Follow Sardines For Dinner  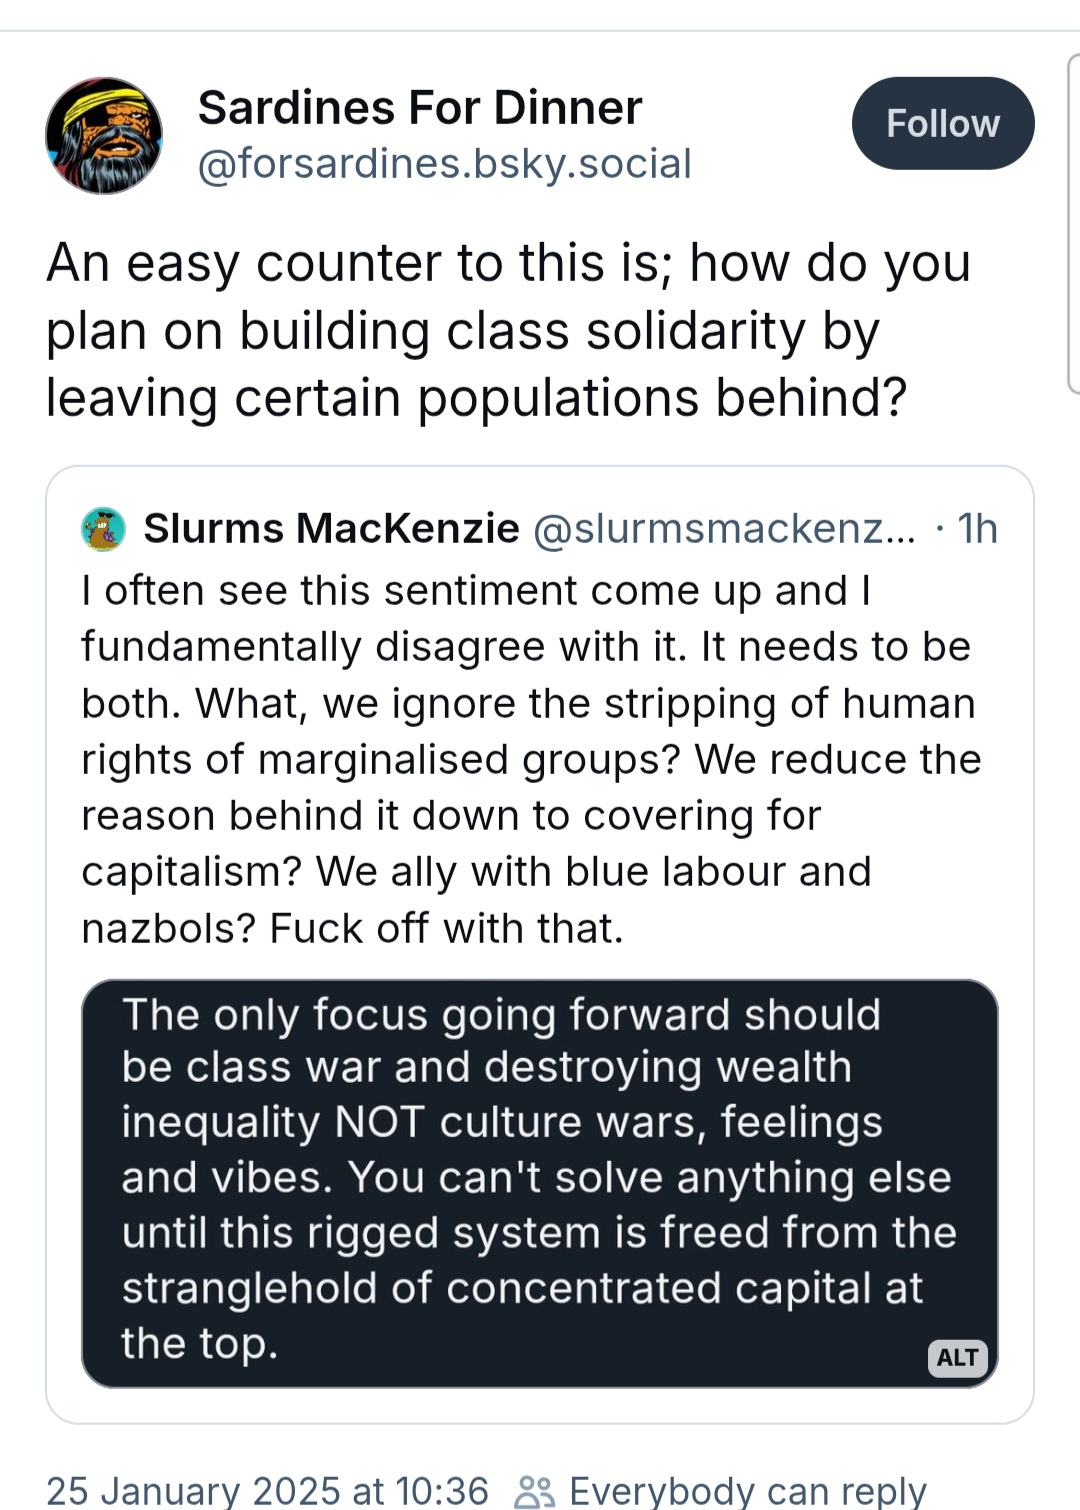(942, 123)
